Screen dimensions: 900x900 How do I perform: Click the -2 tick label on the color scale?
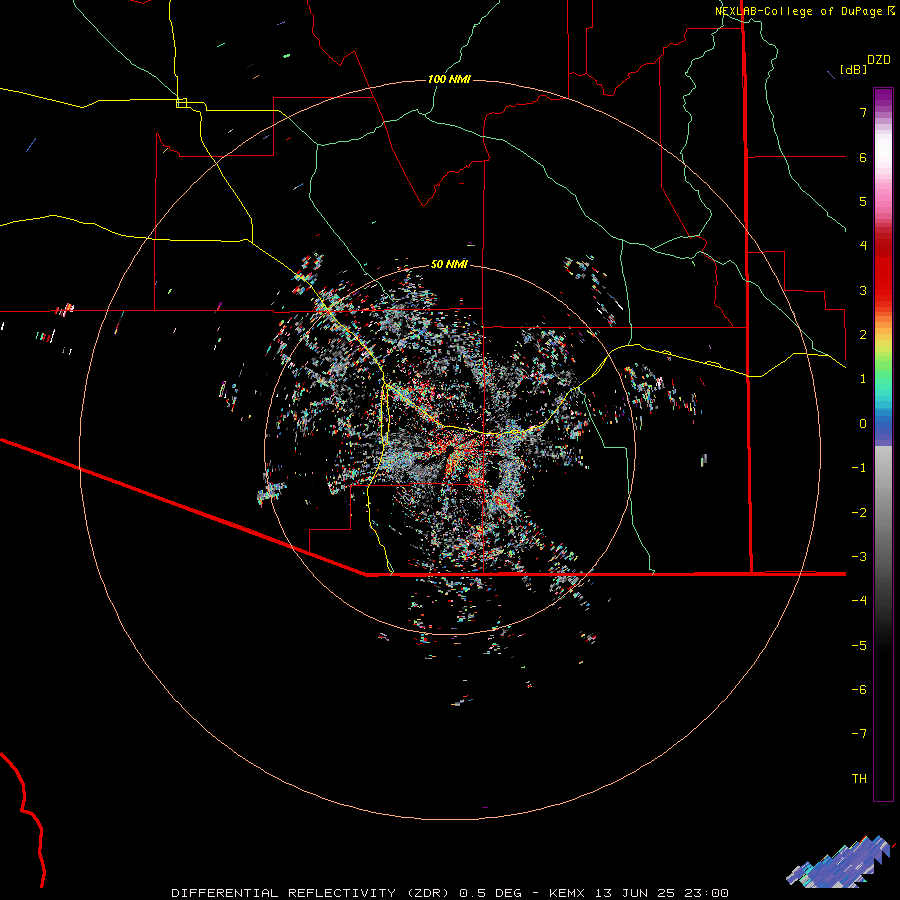coord(859,512)
